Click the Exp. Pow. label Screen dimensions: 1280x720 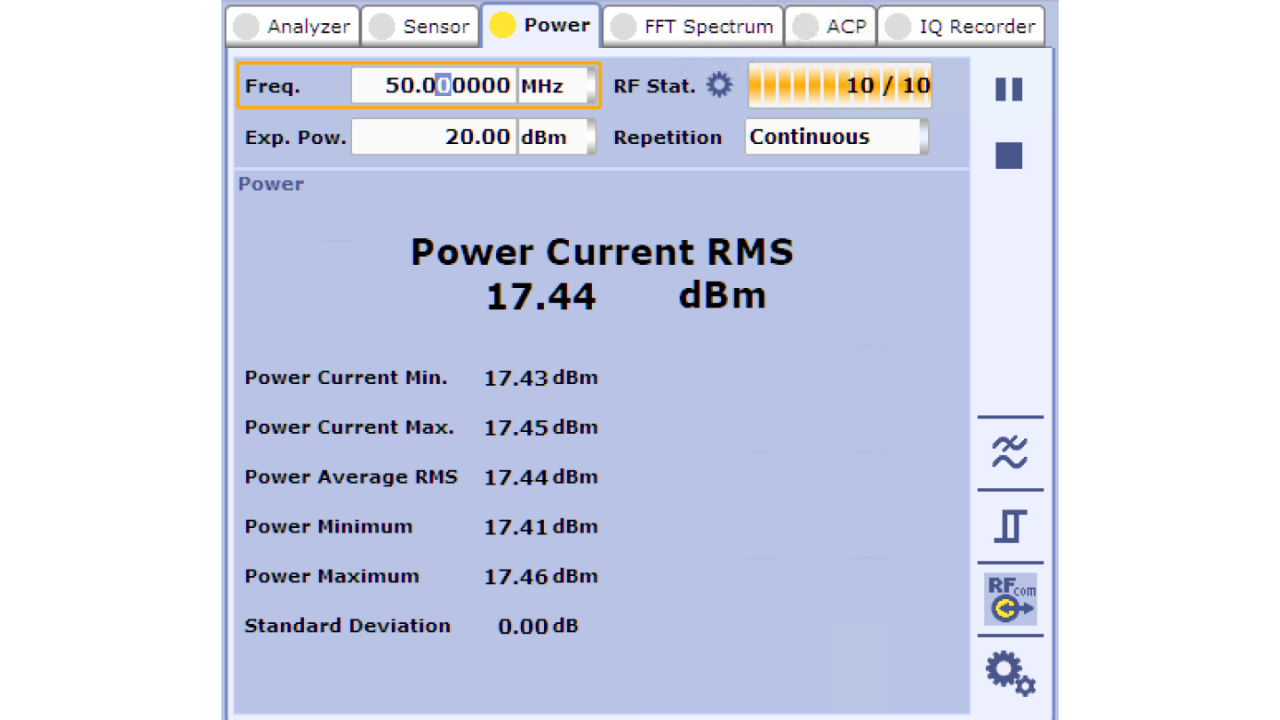[295, 137]
